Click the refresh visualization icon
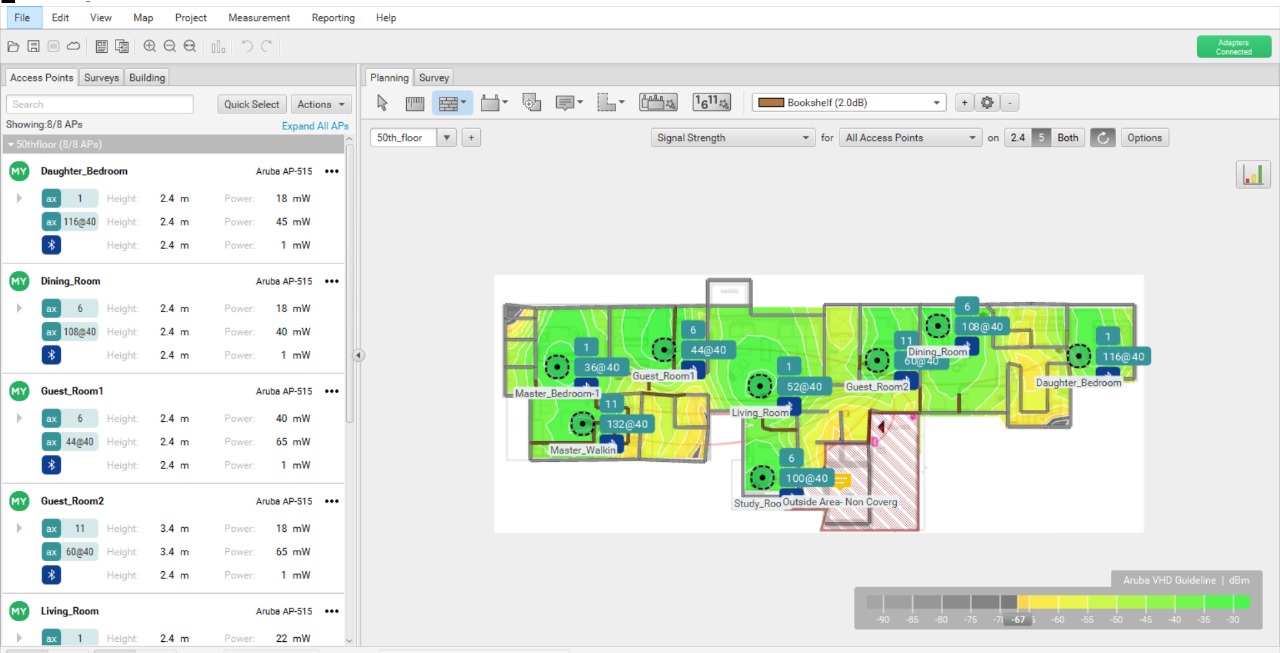 [x=1102, y=138]
